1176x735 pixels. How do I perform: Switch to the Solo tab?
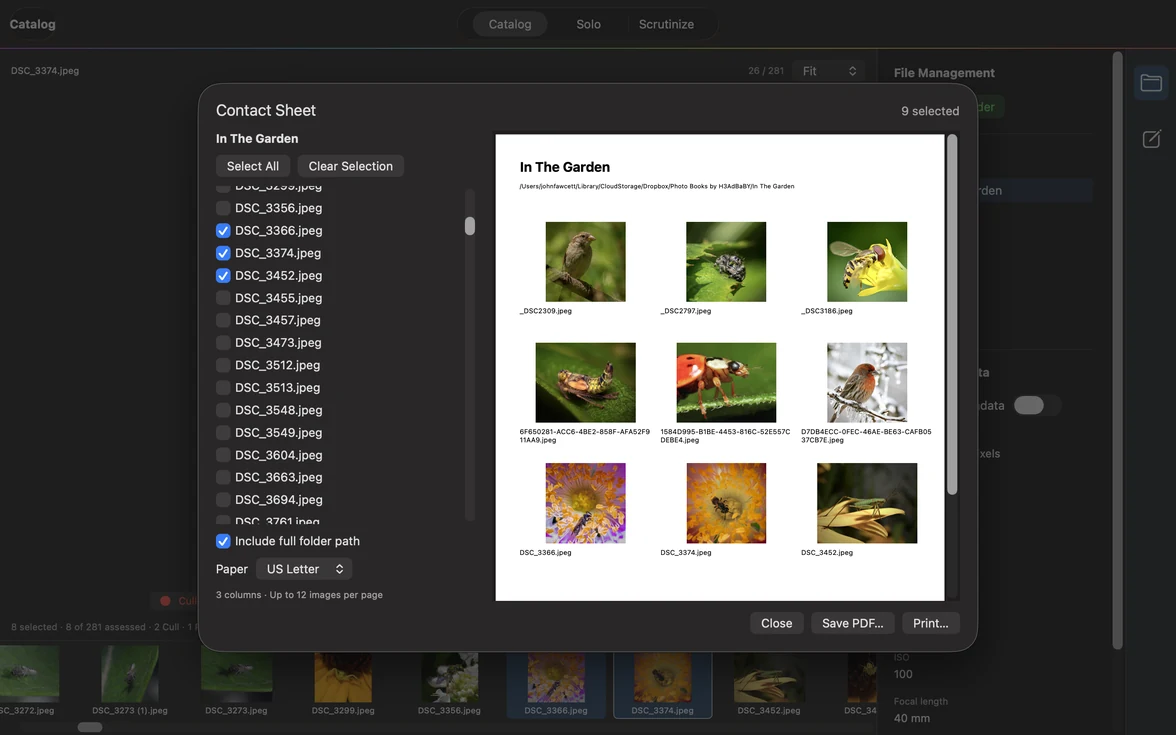[588, 24]
